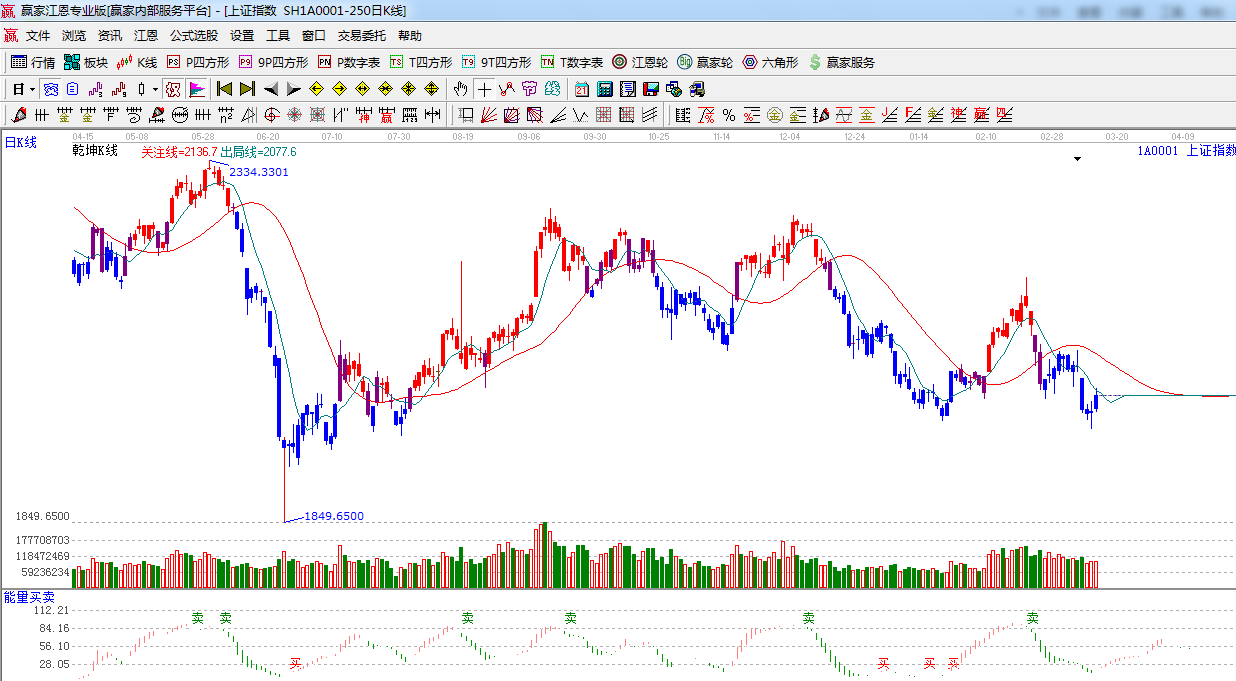
Task: Open the 板块 sector view
Action: coord(86,62)
